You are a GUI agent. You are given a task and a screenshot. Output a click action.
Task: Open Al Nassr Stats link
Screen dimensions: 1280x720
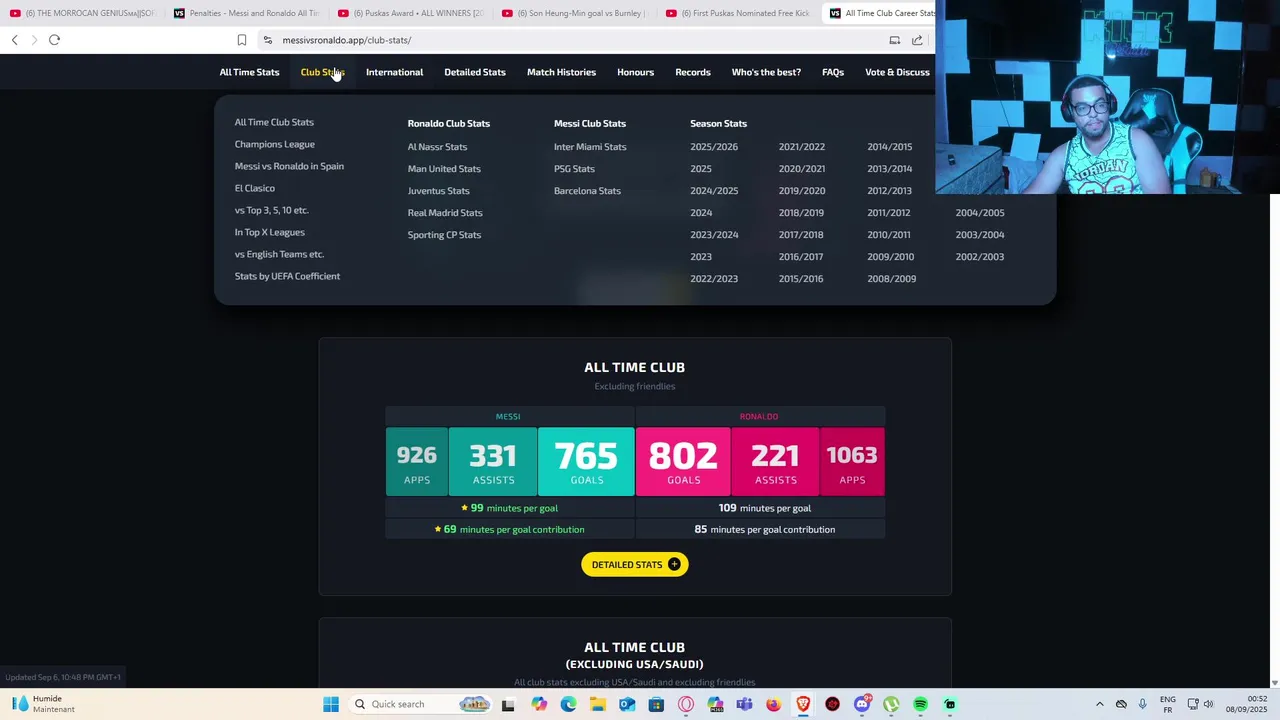click(437, 147)
